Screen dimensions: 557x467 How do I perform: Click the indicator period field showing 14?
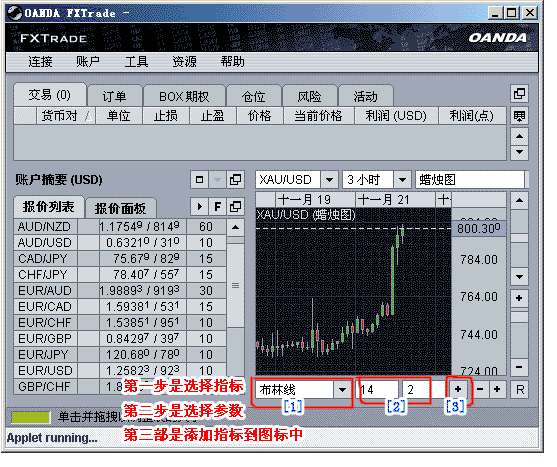click(377, 390)
